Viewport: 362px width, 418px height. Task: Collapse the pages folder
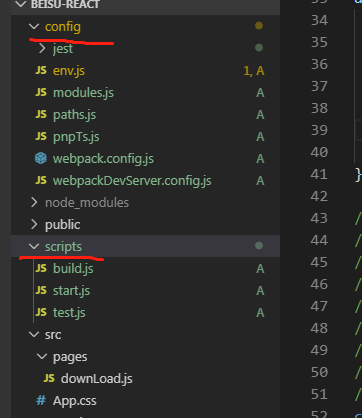pyautogui.click(x=42, y=356)
